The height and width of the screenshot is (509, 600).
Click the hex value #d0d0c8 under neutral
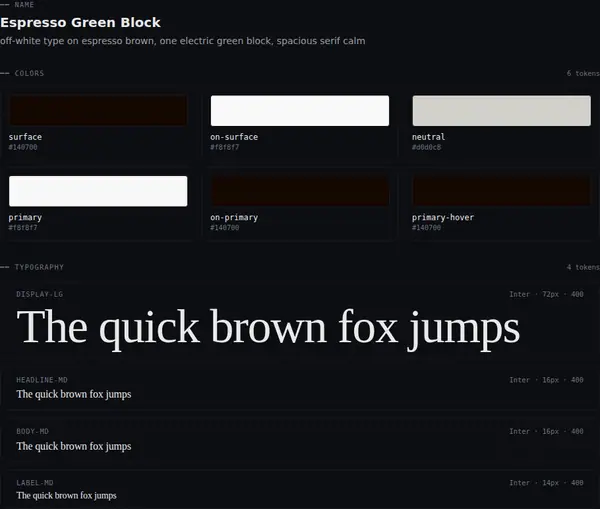pyautogui.click(x=426, y=147)
